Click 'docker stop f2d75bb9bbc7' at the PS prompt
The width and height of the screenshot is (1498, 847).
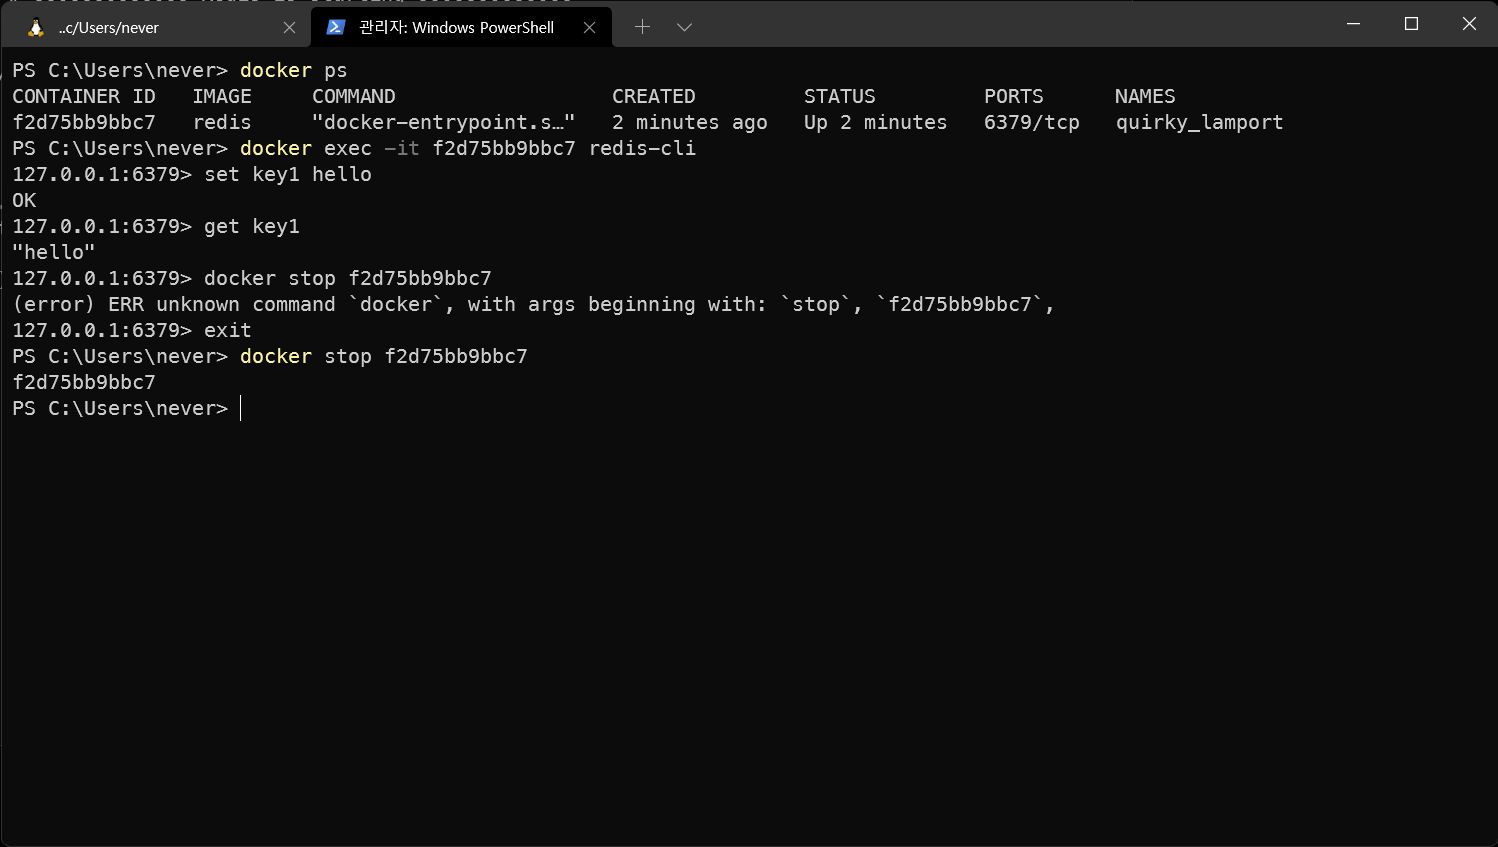point(384,356)
